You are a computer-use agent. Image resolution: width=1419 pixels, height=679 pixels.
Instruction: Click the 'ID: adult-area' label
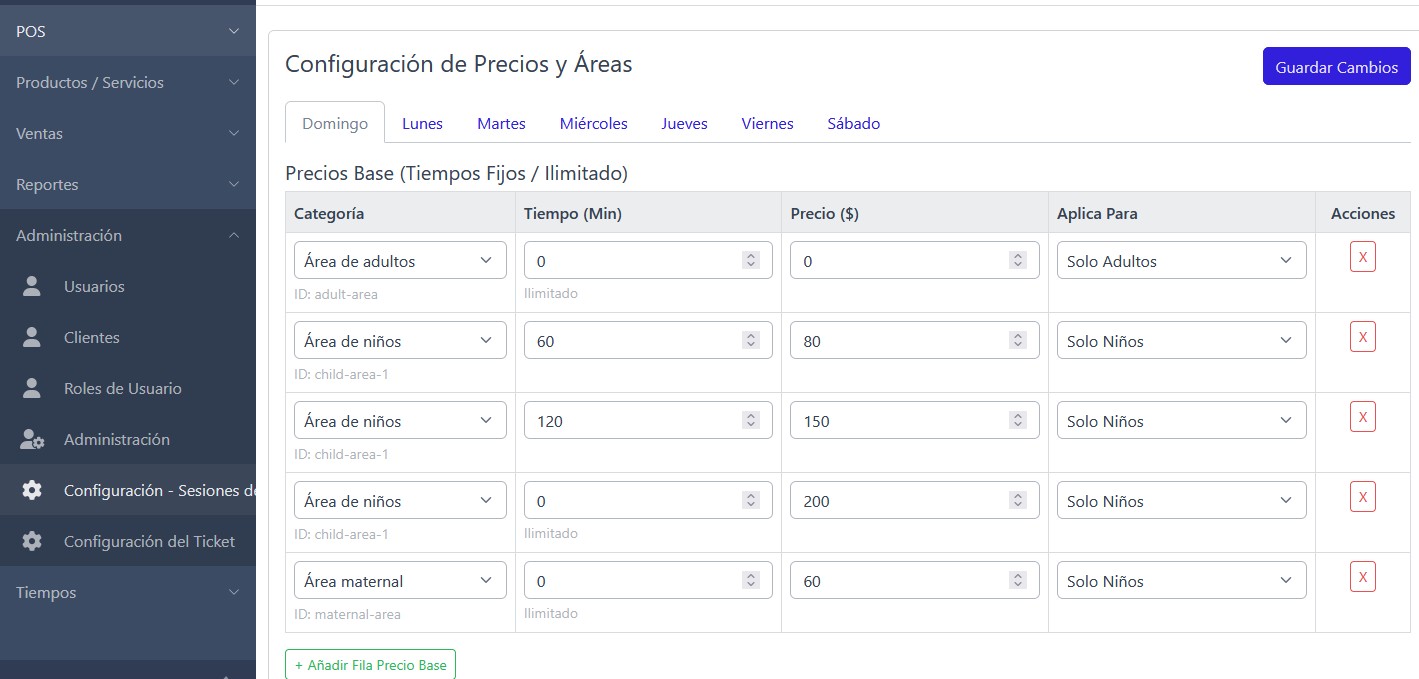(336, 294)
